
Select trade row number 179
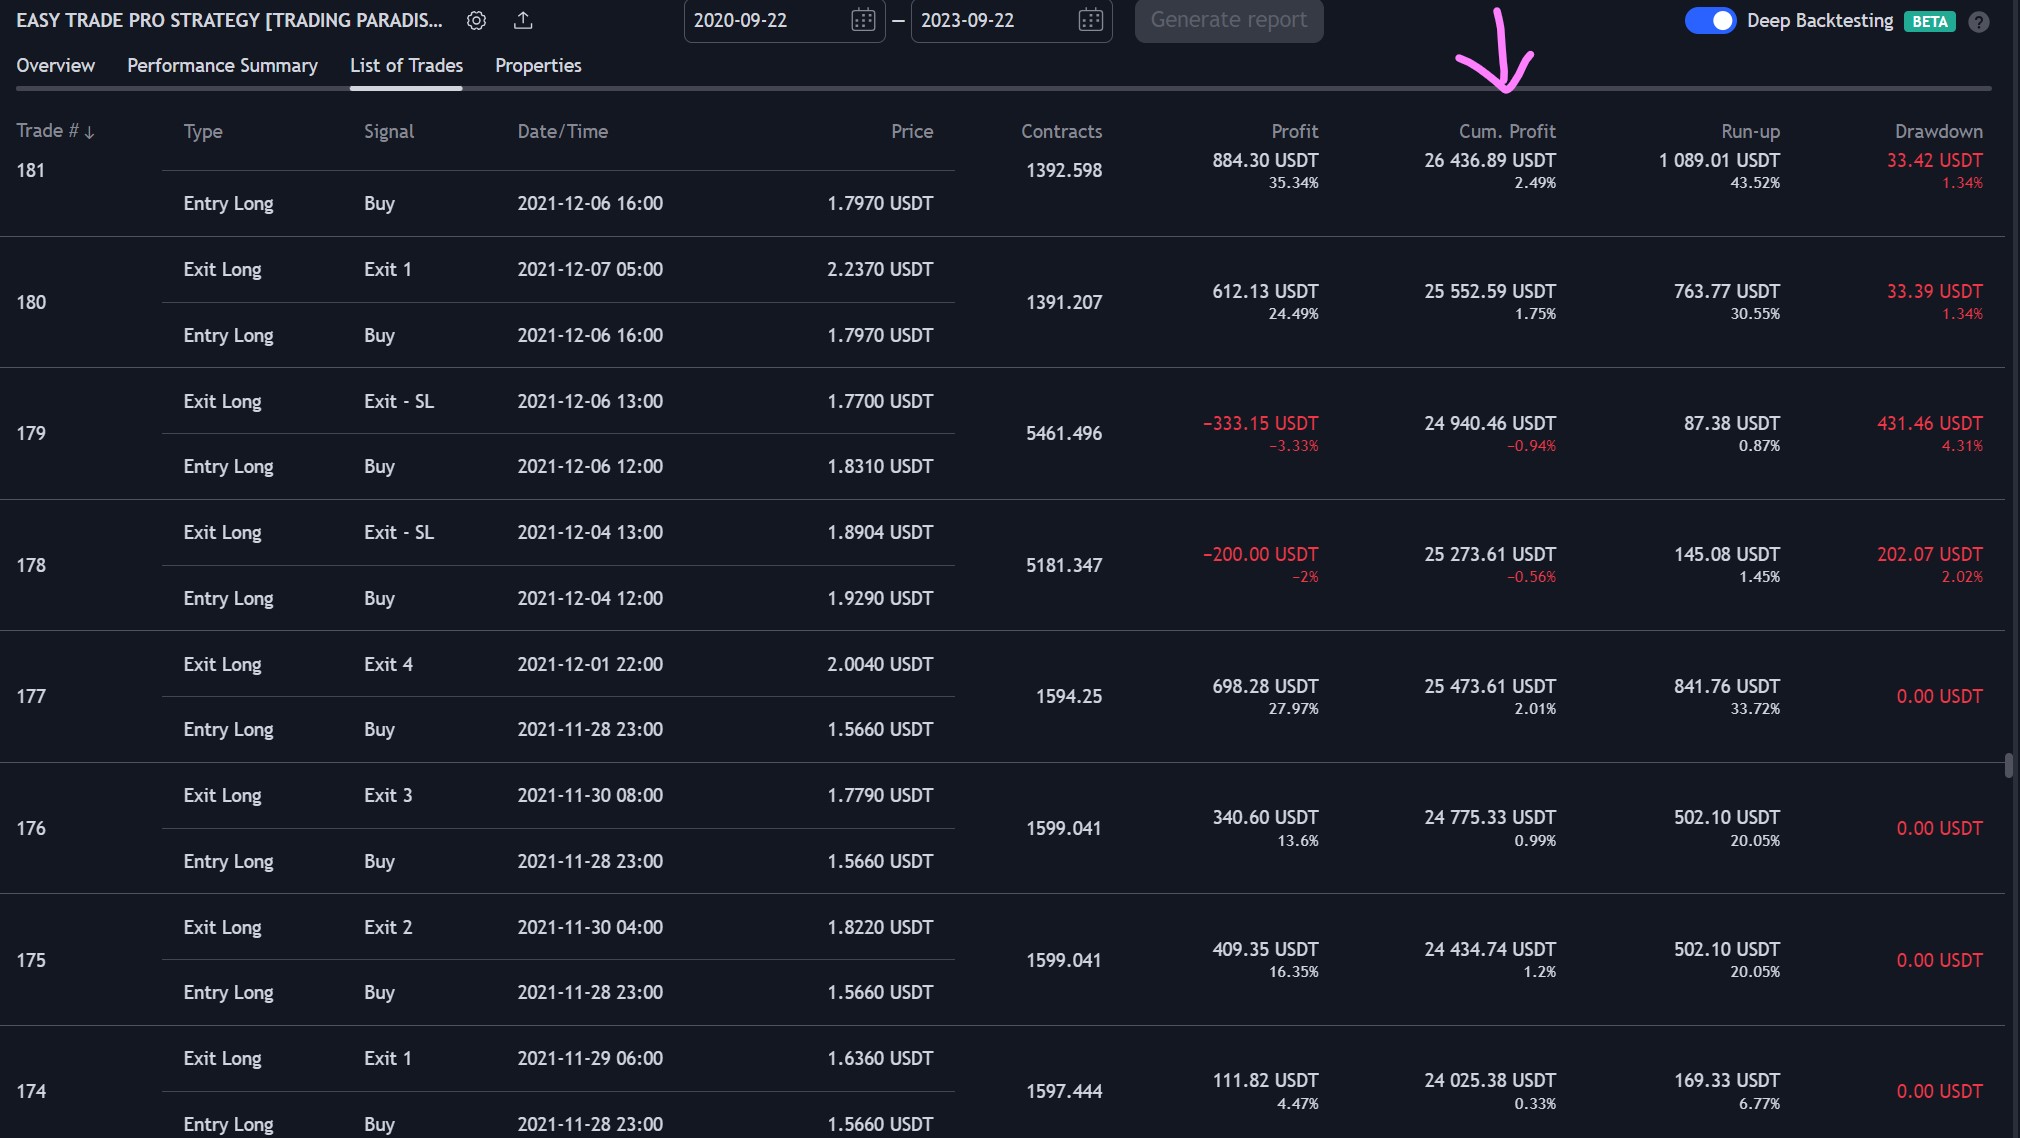tap(31, 433)
